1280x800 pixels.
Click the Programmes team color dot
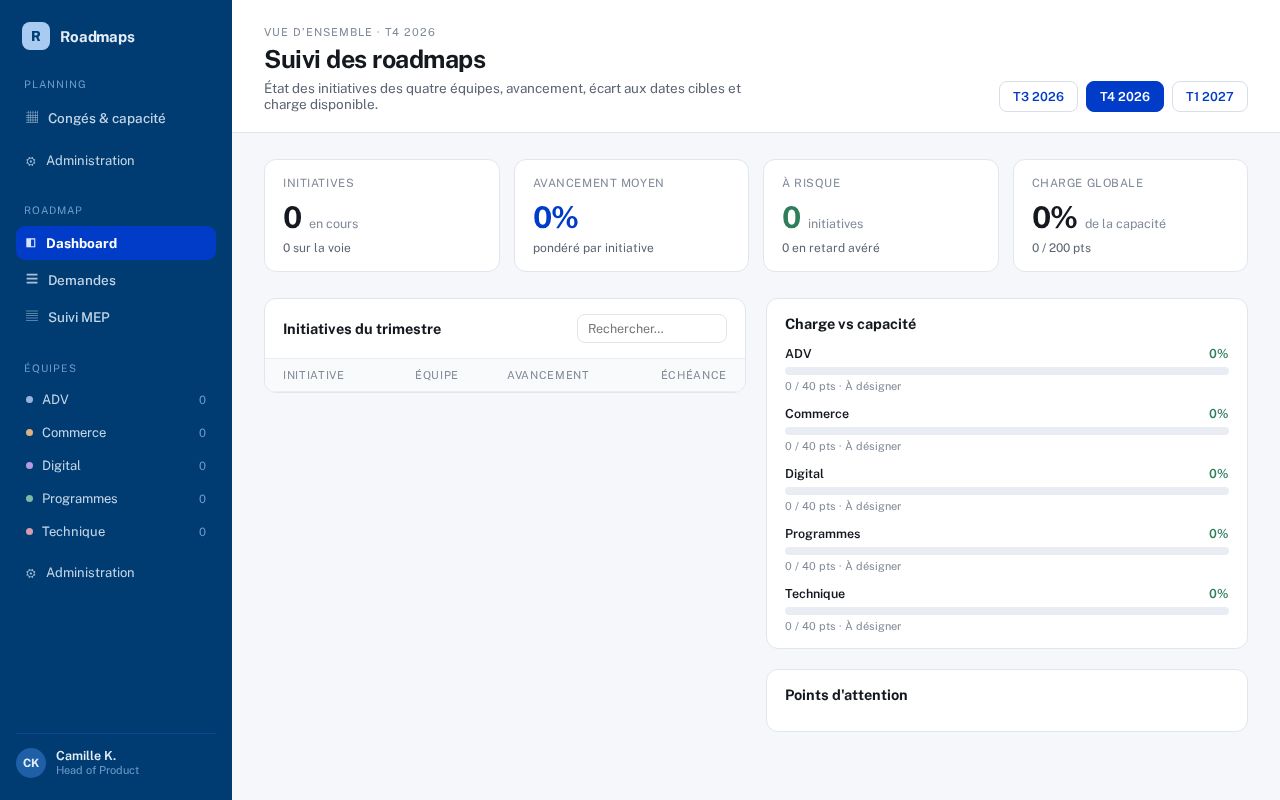pyautogui.click(x=30, y=499)
